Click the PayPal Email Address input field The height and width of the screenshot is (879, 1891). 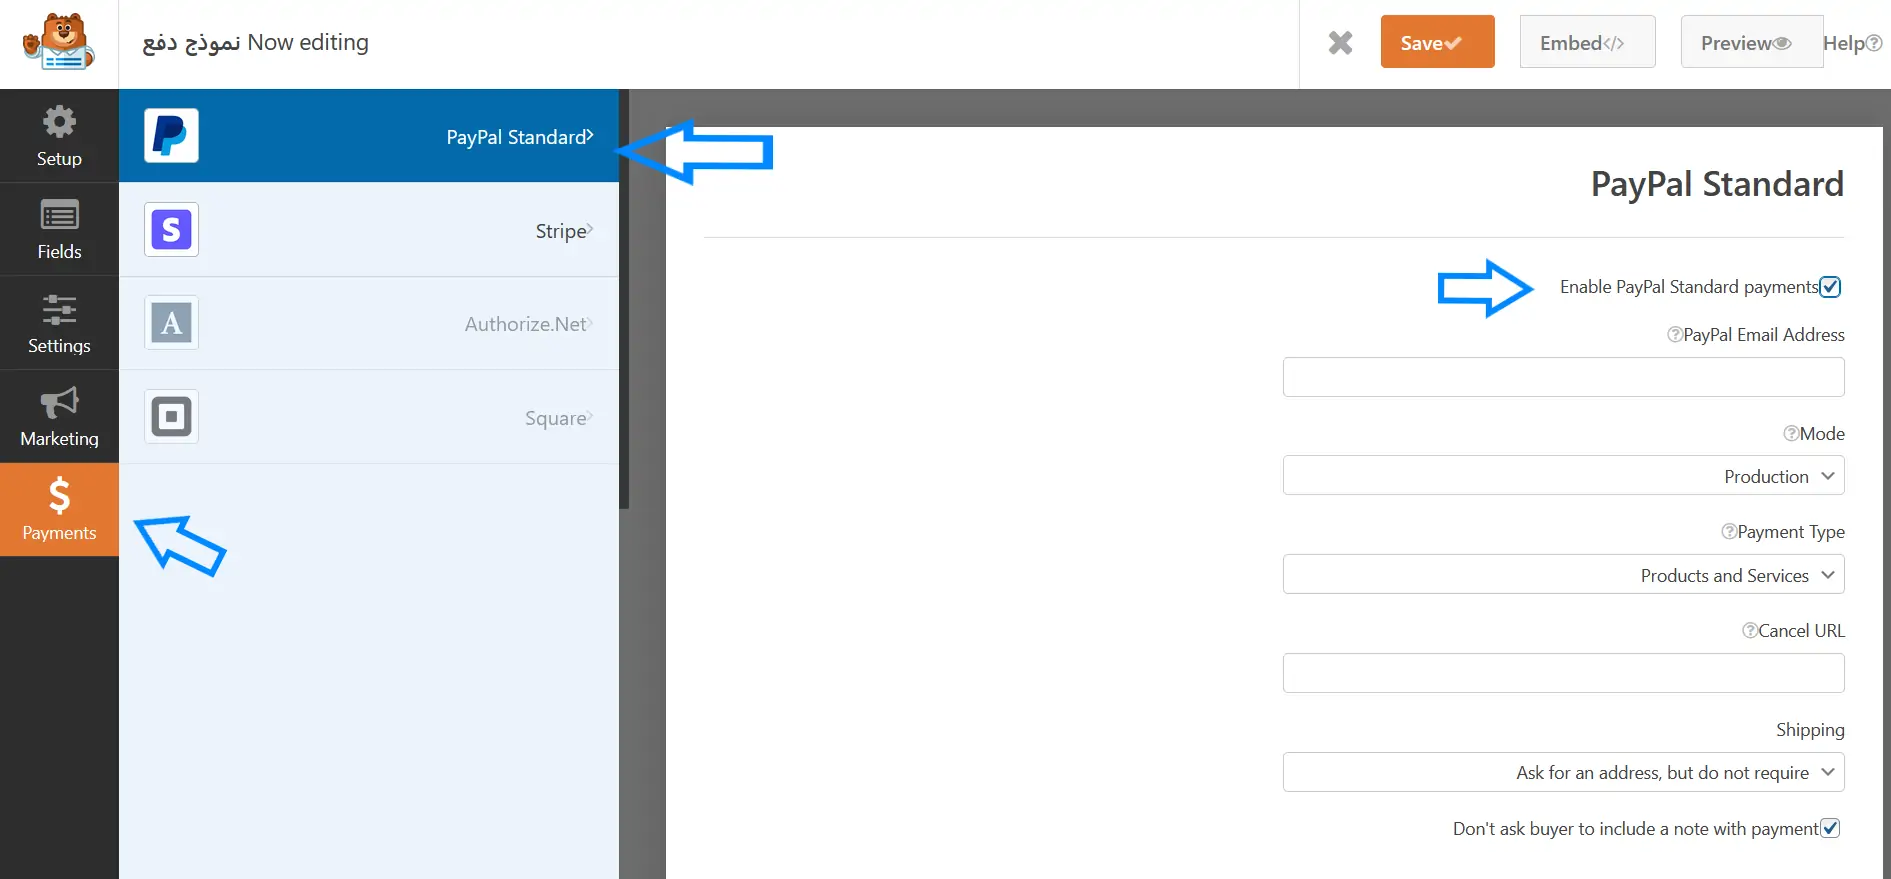coord(1563,377)
